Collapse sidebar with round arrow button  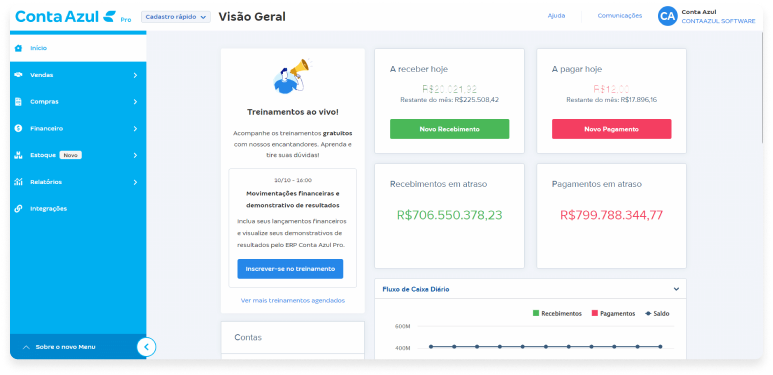click(x=146, y=347)
